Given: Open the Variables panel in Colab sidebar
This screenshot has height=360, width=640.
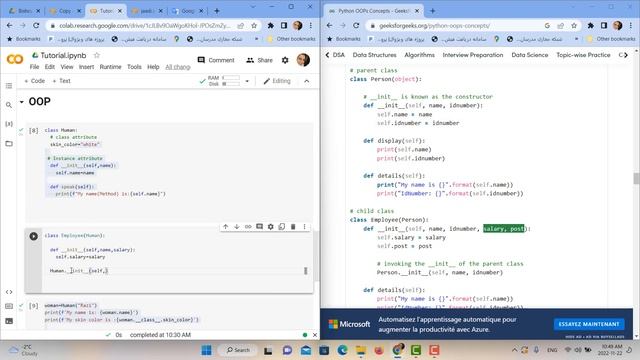Looking at the screenshot, I should (x=9, y=124).
